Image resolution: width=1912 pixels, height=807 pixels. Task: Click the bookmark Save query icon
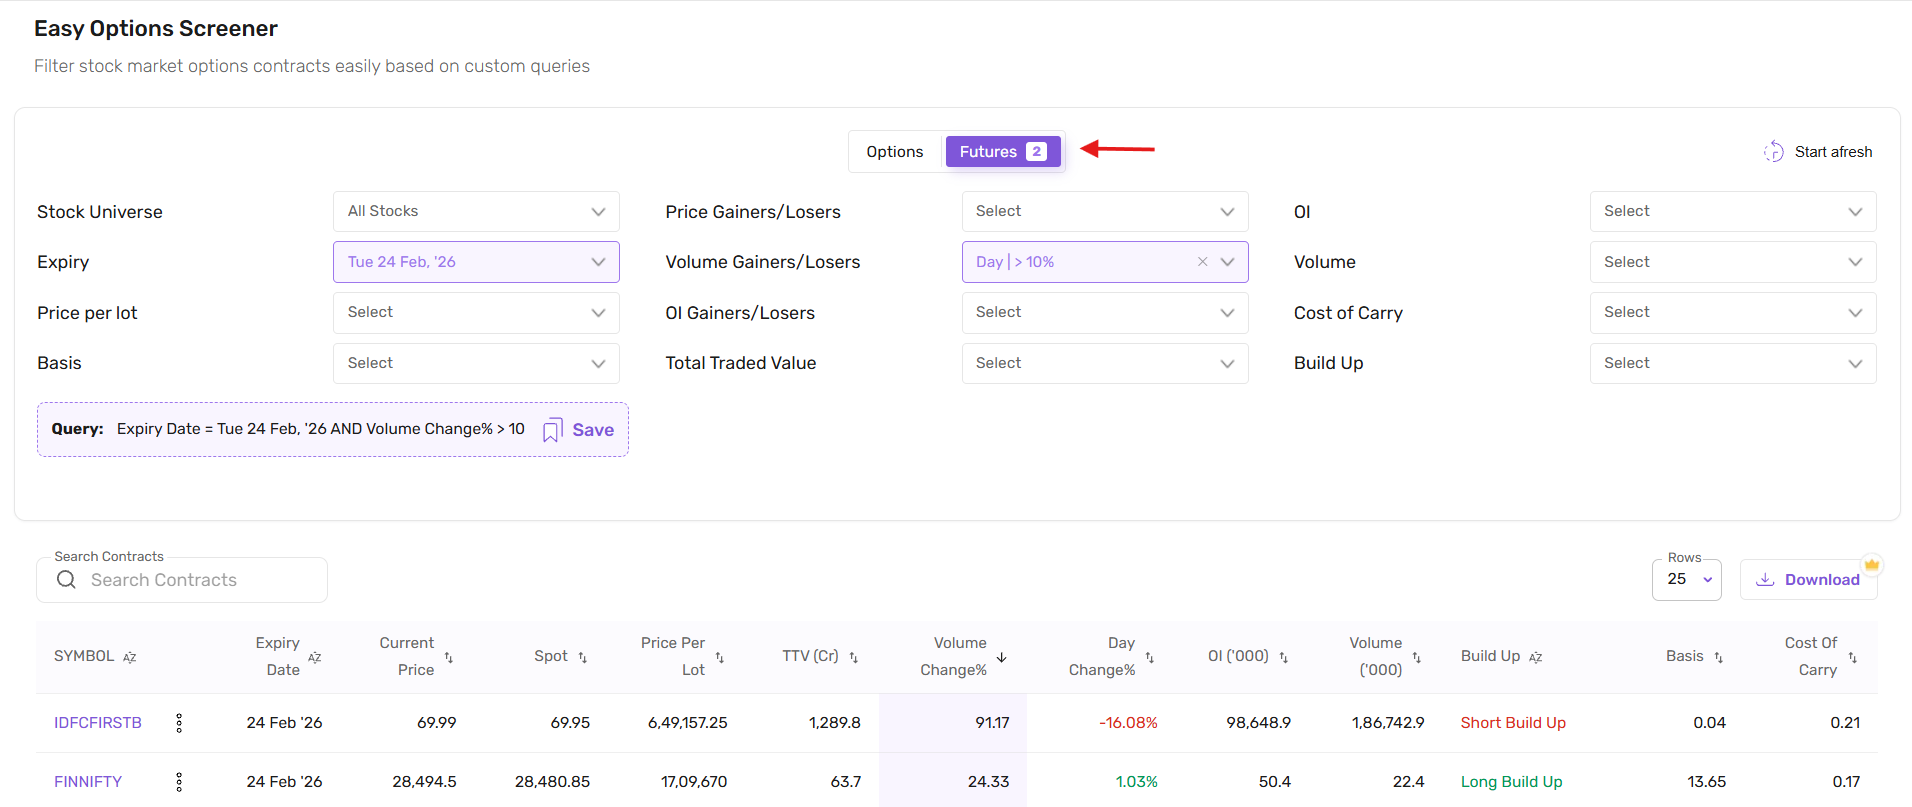(552, 430)
